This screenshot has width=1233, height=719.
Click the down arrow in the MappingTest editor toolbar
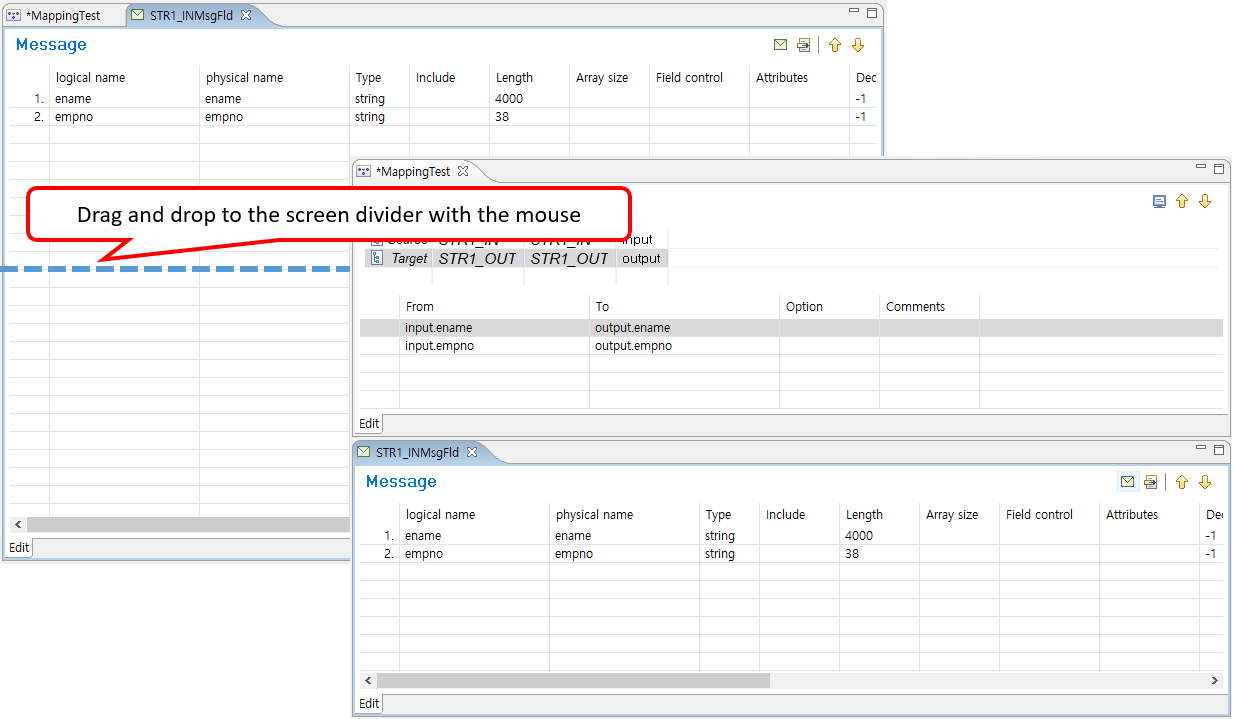(x=1205, y=201)
